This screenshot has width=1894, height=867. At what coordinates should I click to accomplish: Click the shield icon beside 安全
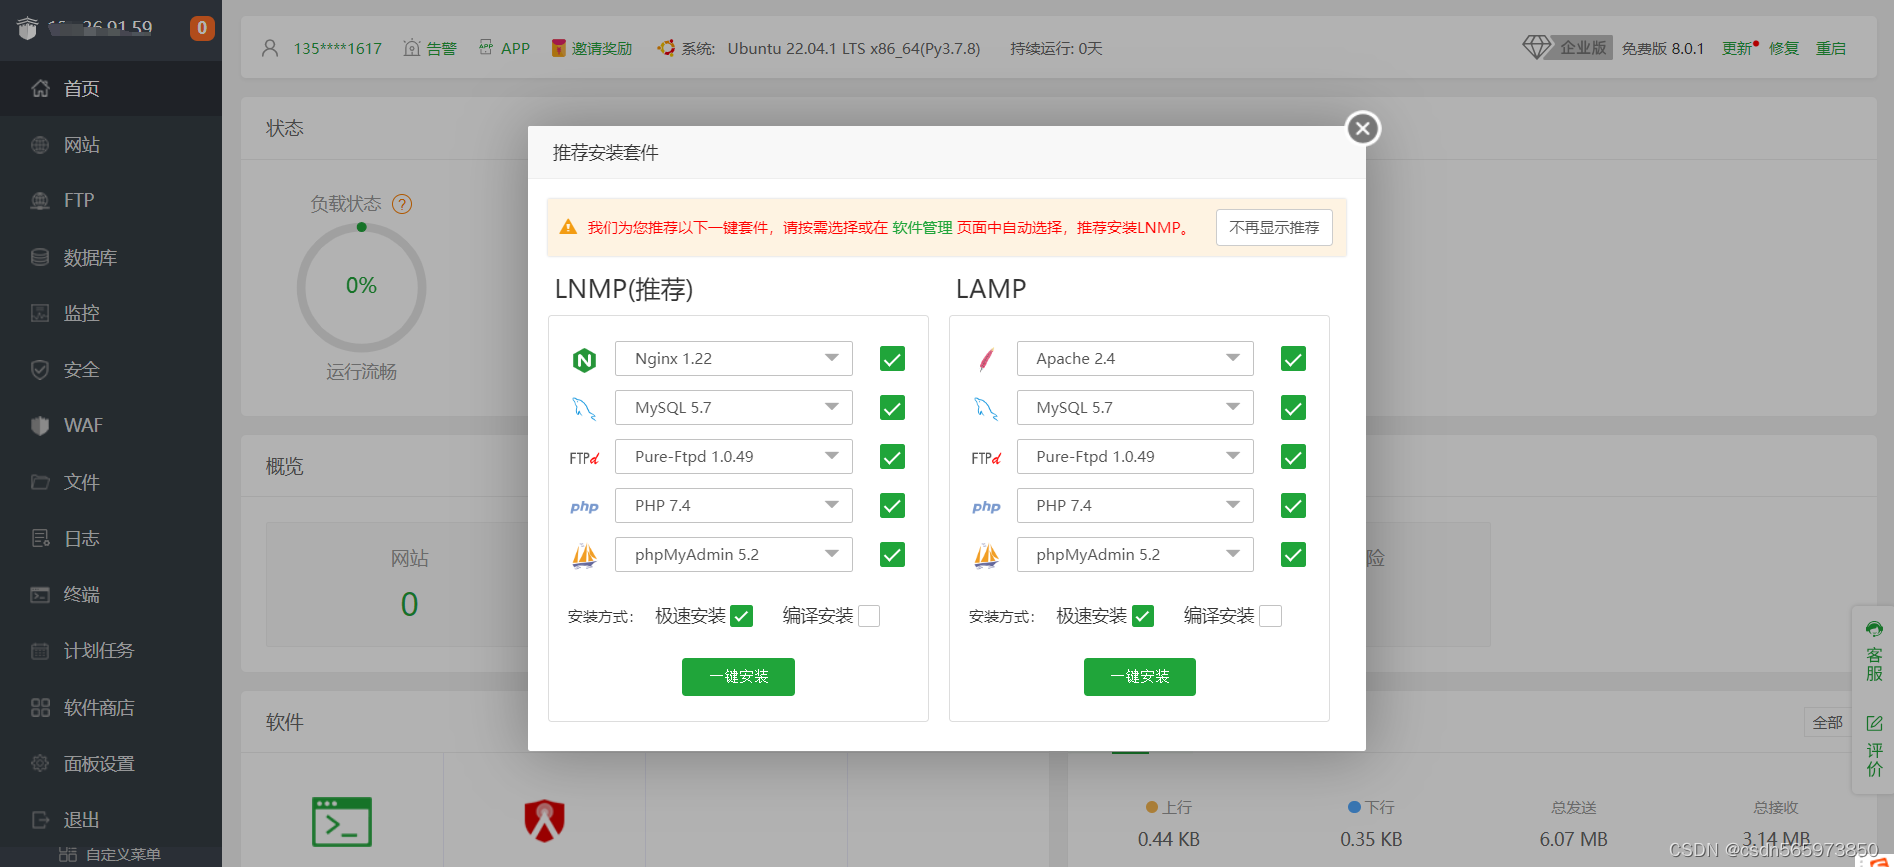click(40, 369)
